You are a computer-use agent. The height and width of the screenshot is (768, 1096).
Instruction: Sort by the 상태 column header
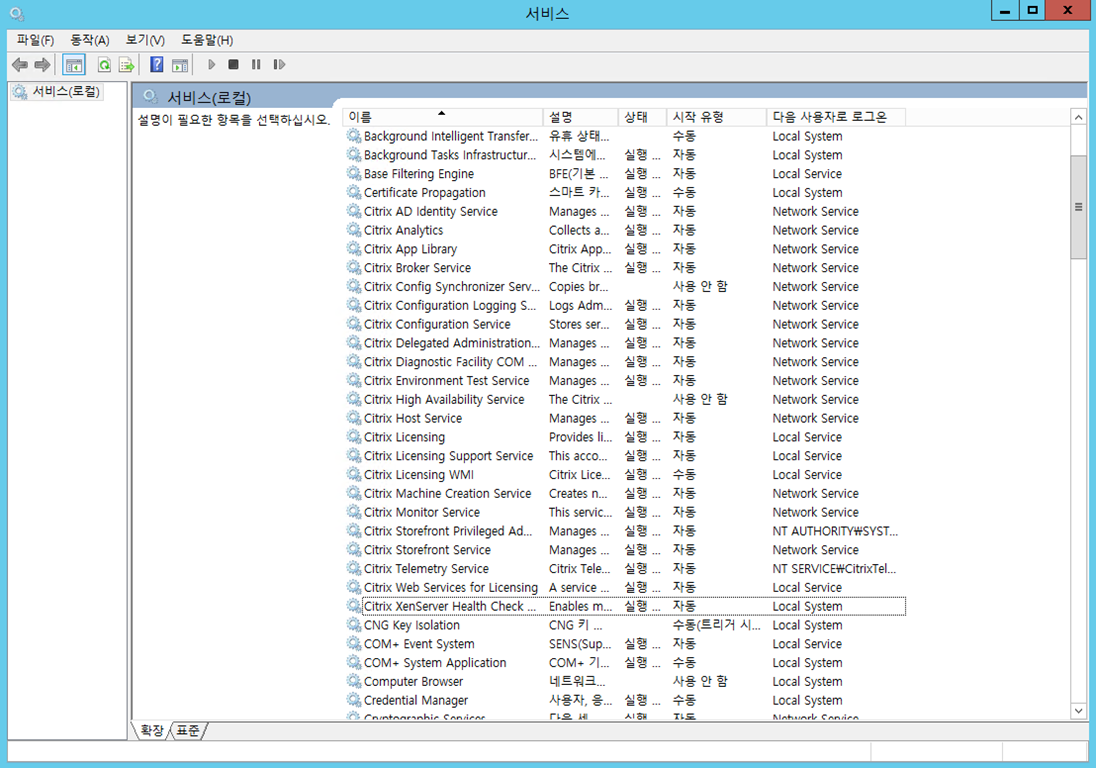click(642, 117)
